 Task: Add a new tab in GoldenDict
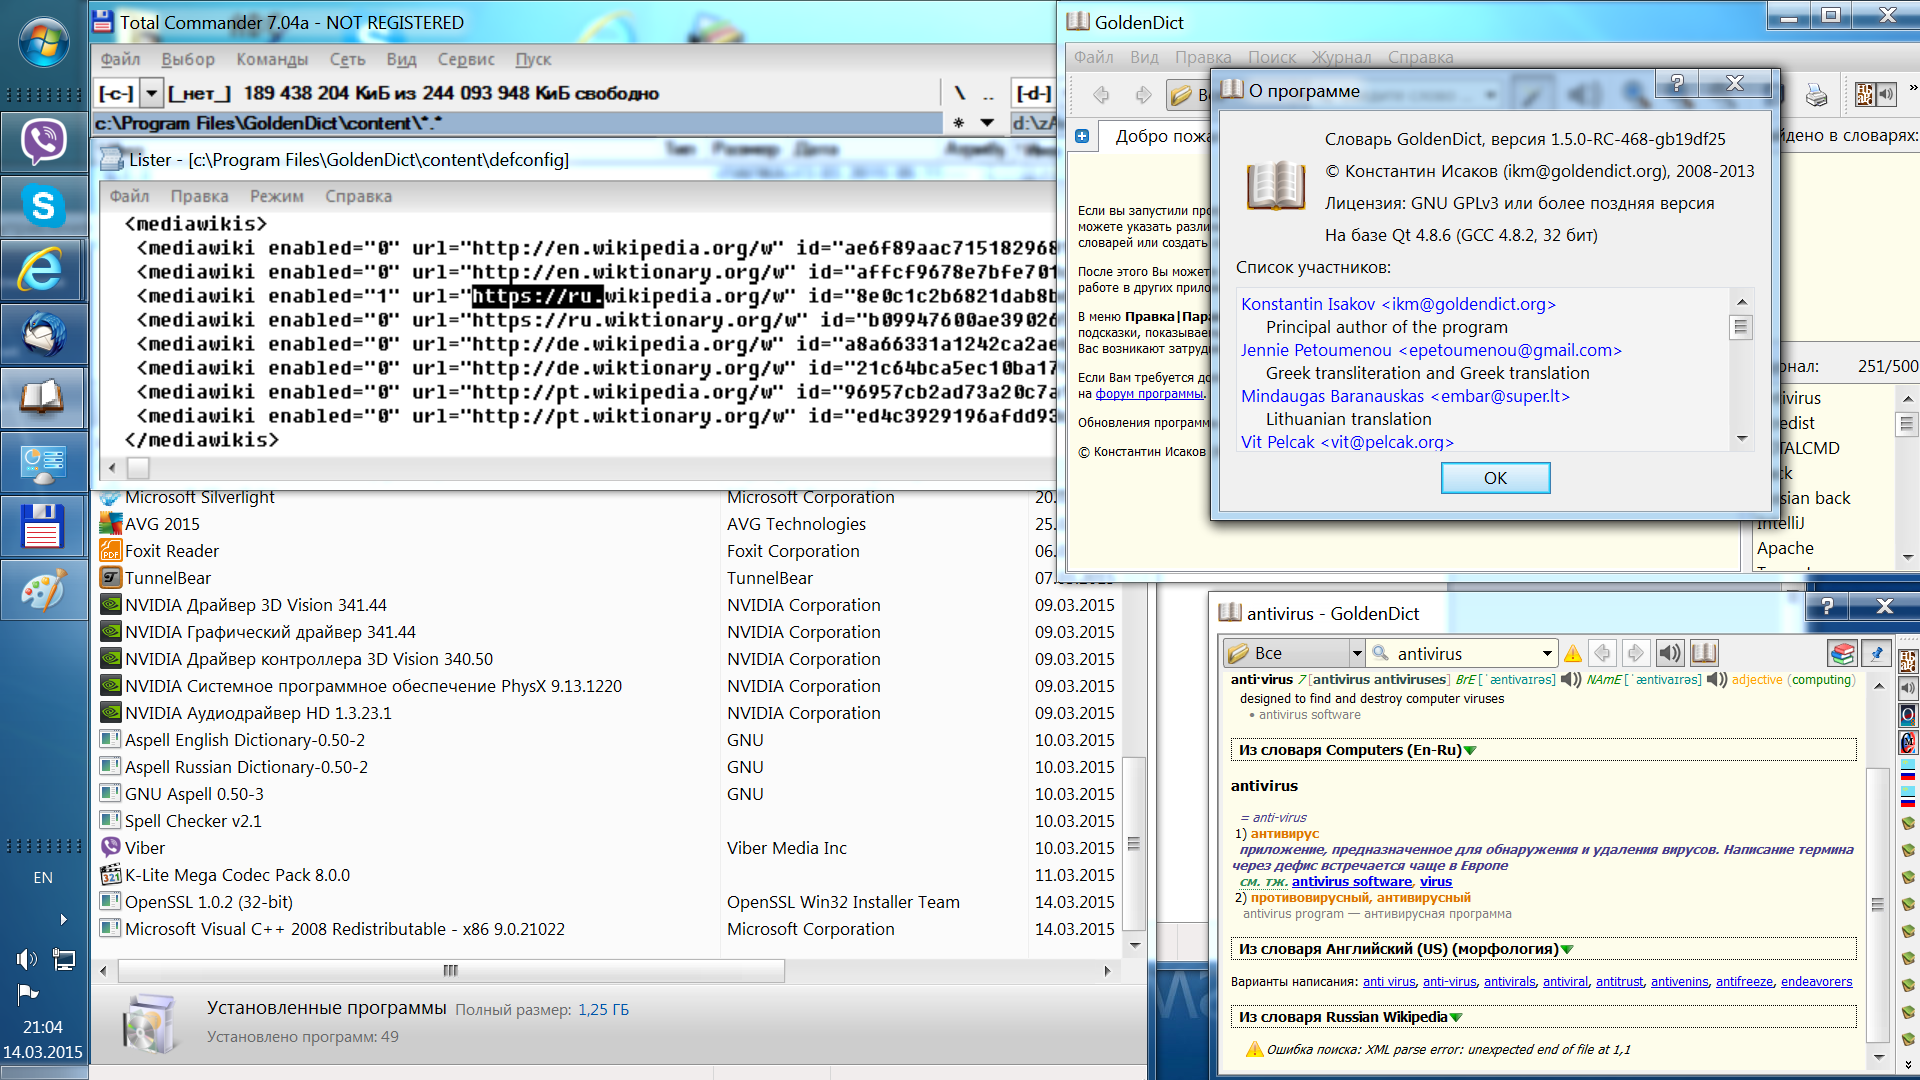tap(1082, 136)
